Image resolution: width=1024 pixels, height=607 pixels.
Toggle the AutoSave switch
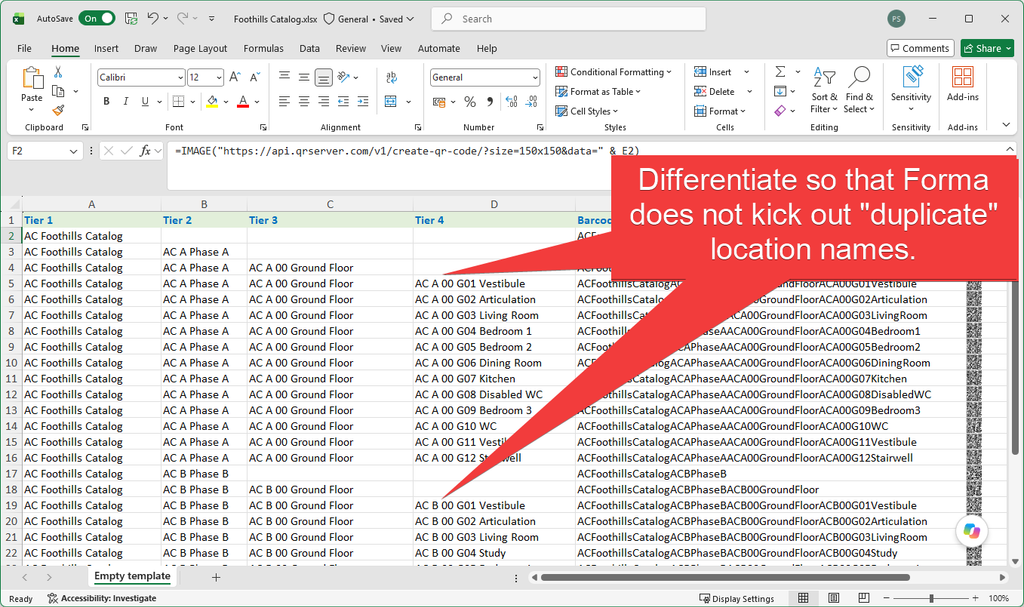97,18
